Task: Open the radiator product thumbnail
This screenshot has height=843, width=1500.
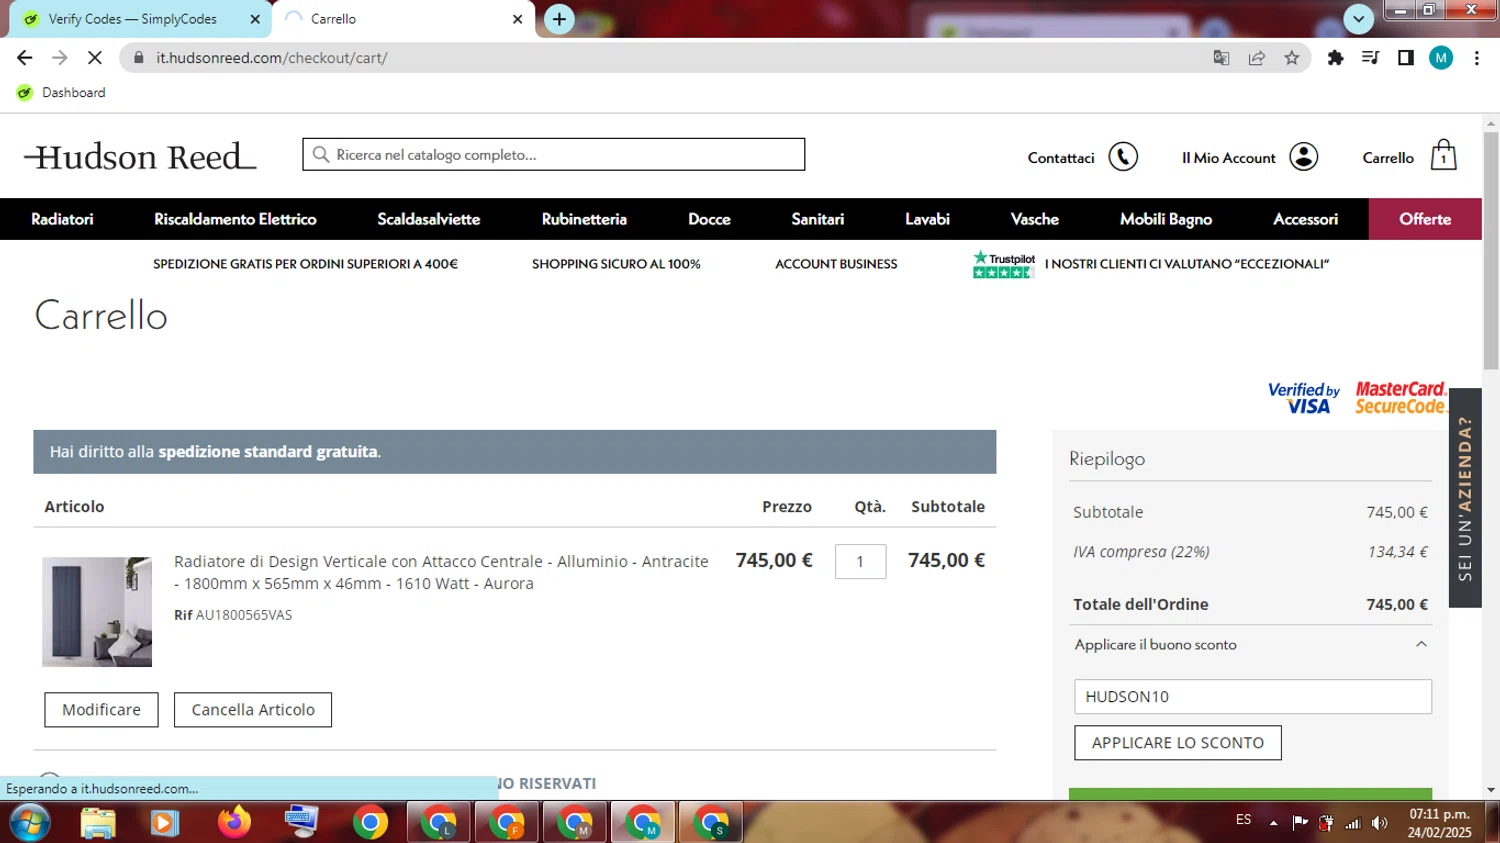Action: click(x=97, y=612)
